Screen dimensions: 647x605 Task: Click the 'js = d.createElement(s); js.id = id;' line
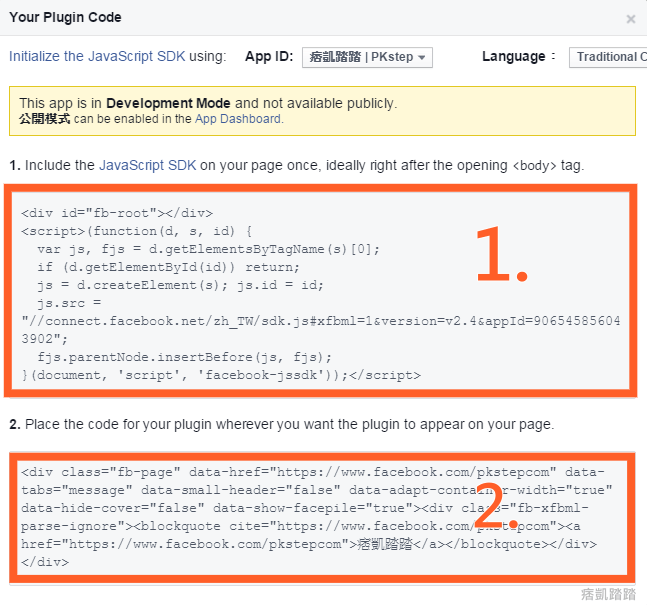(x=180, y=285)
